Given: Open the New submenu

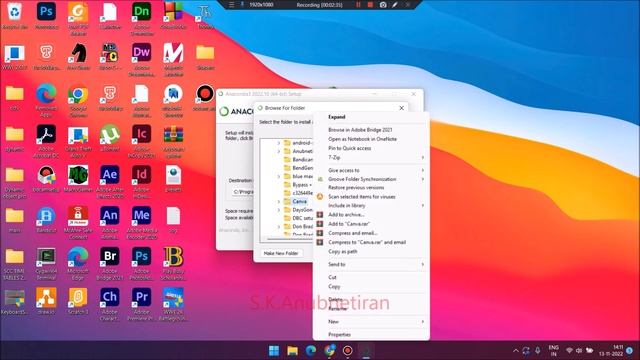Looking at the screenshot, I should click(x=371, y=322).
